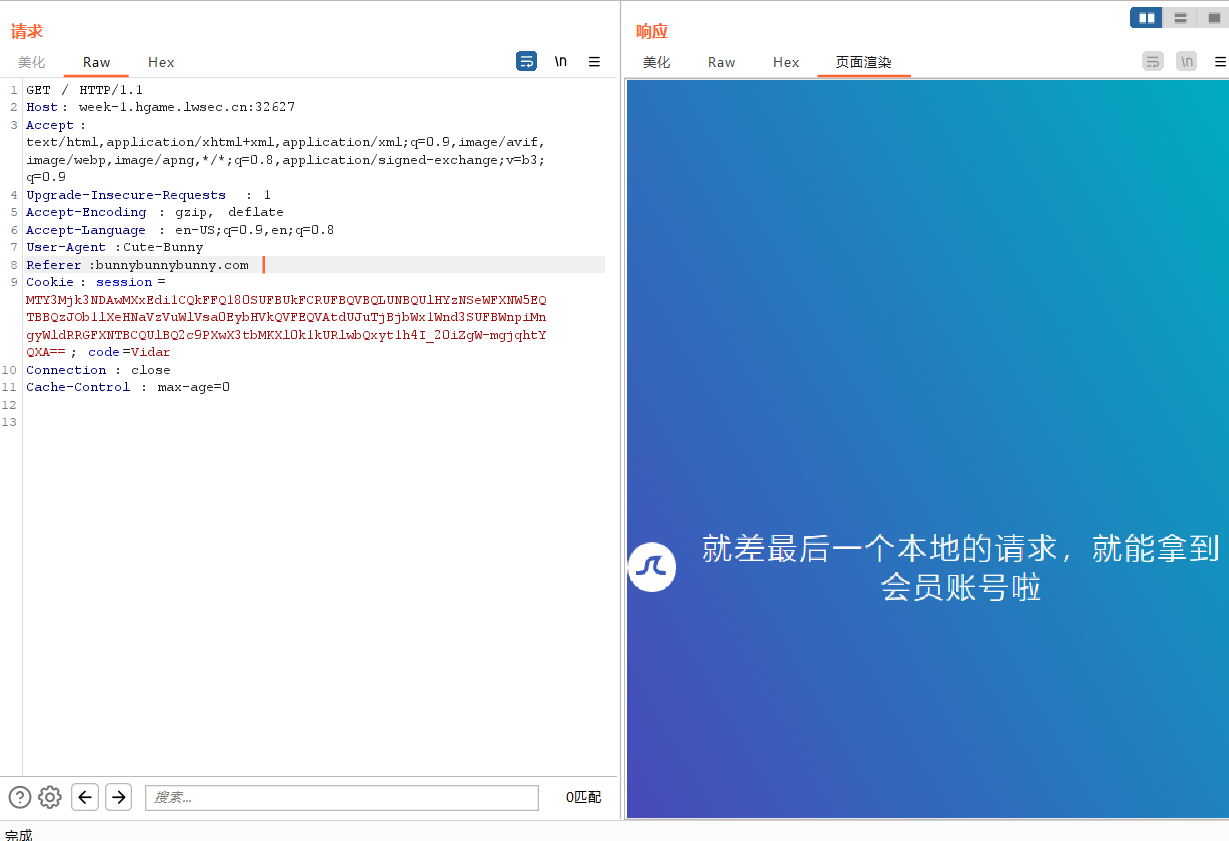Switch request view to Hex tab

click(161, 62)
